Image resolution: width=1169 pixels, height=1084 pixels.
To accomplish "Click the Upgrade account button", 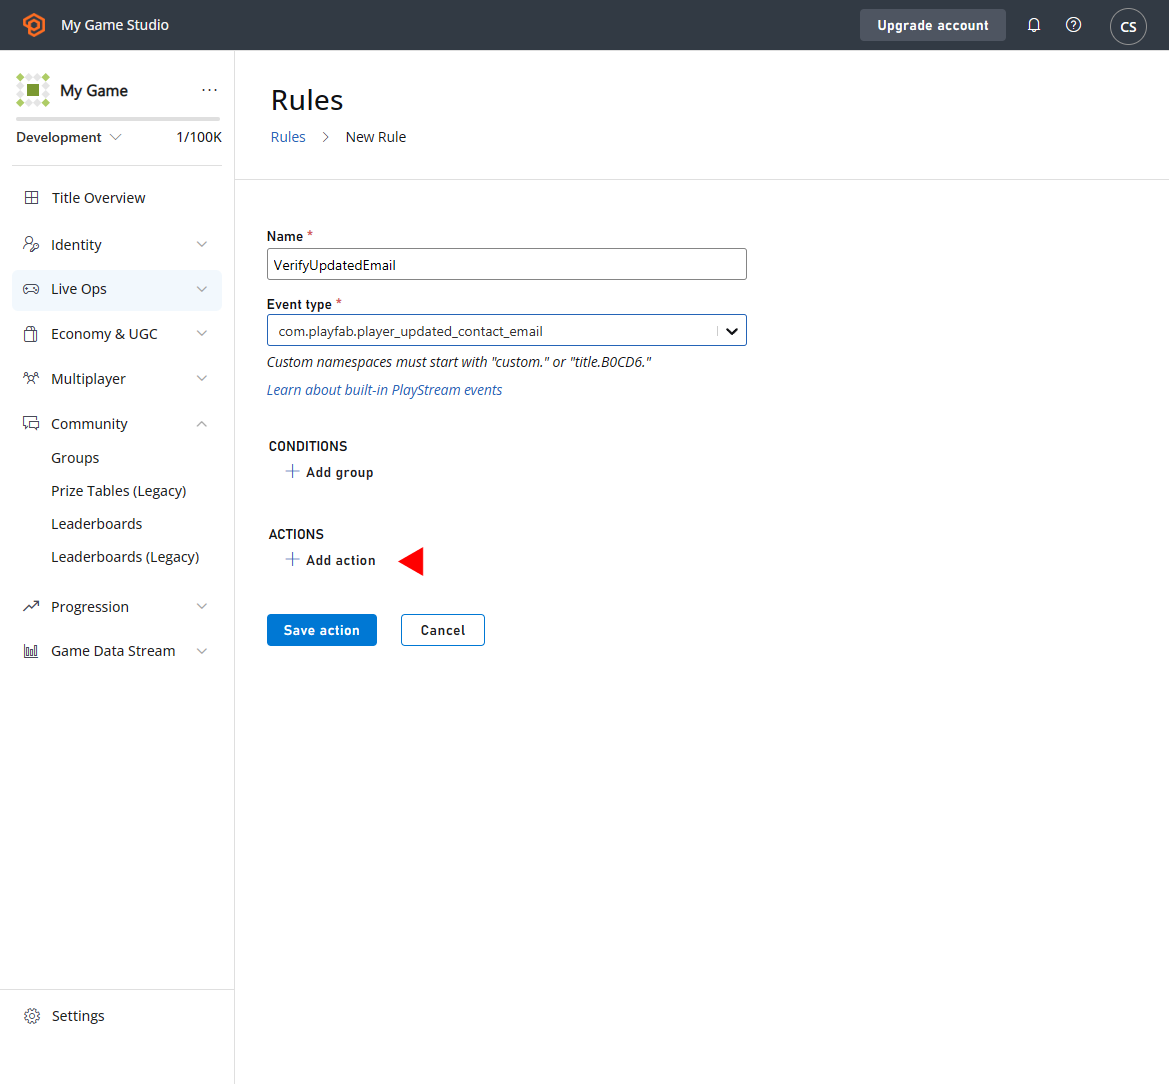I will coord(932,25).
